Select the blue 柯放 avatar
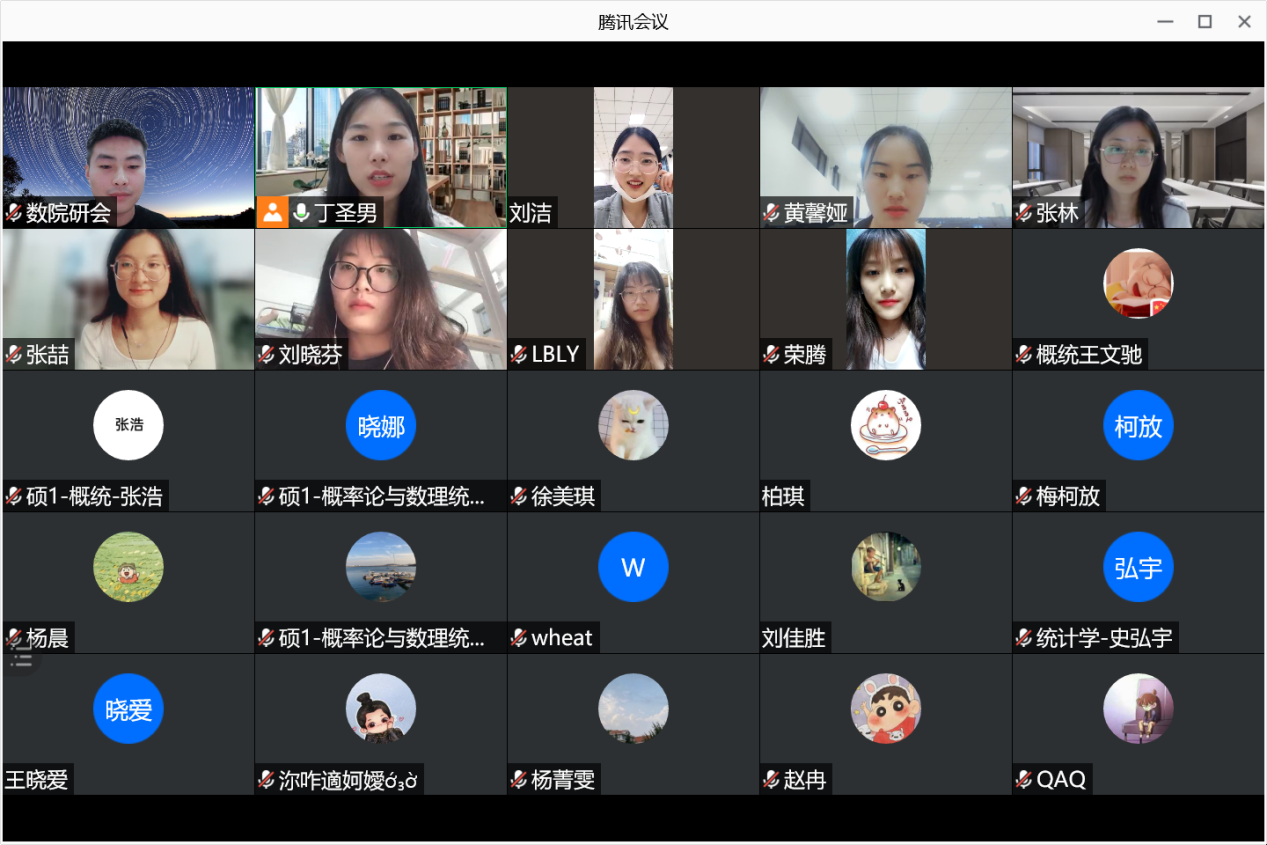Viewport: 1267px width, 845px height. click(1138, 426)
